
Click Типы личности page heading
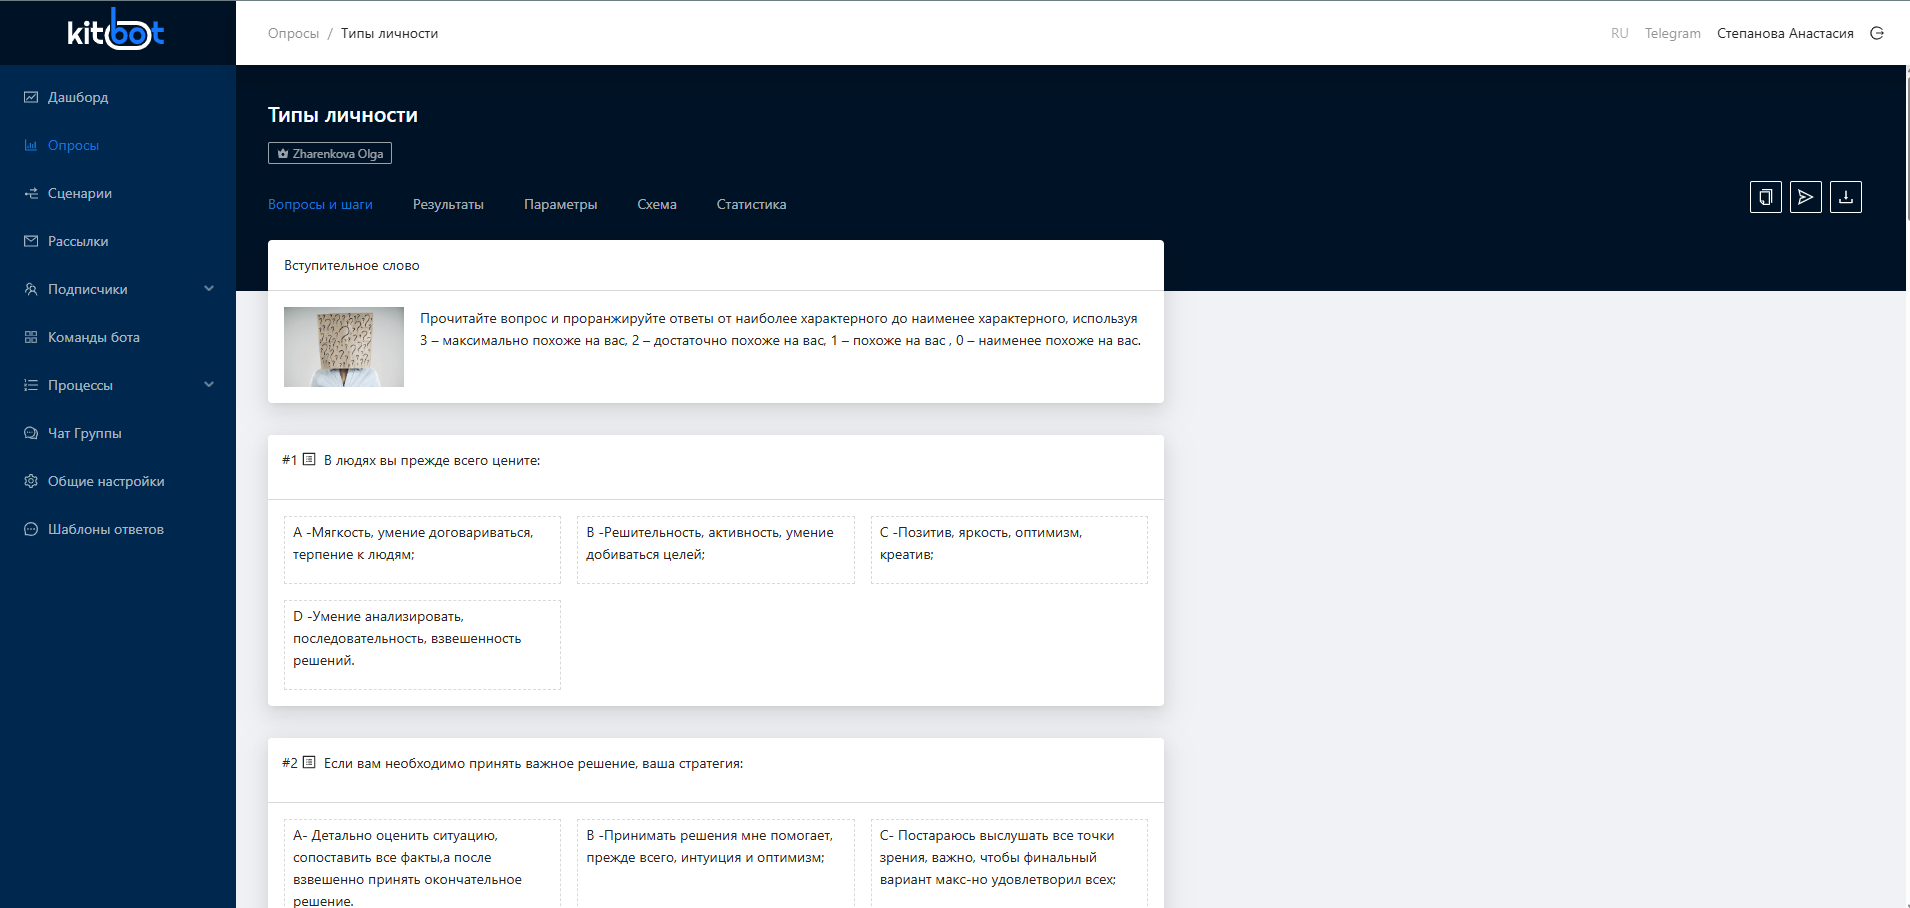pyautogui.click(x=343, y=115)
